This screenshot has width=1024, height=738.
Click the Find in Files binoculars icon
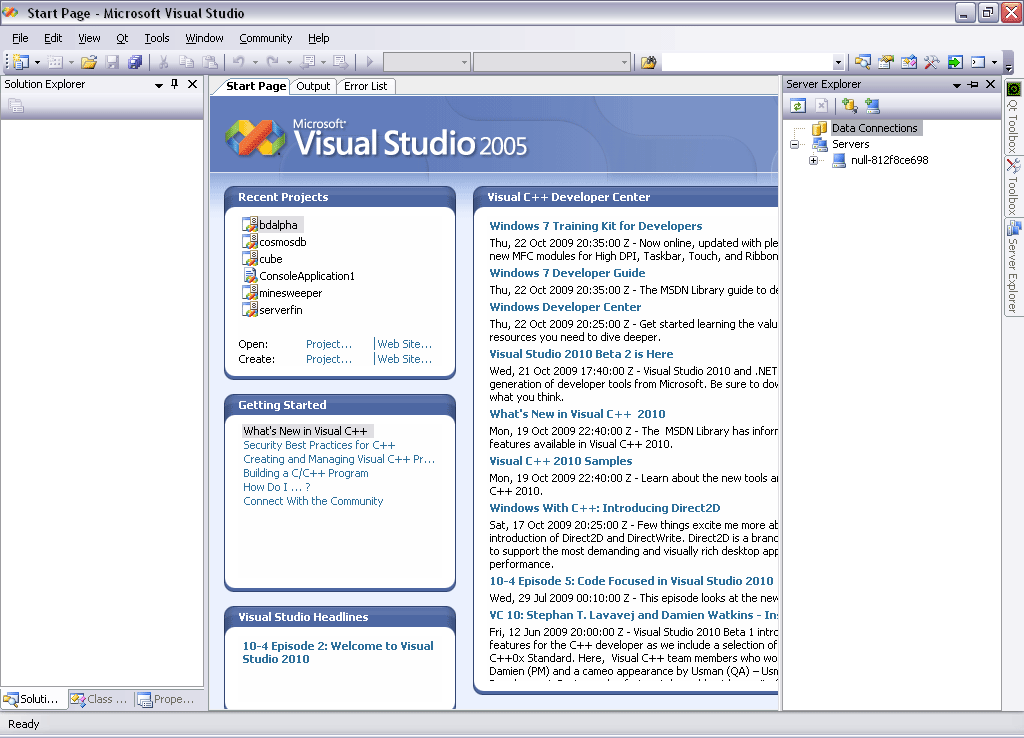tap(648, 63)
